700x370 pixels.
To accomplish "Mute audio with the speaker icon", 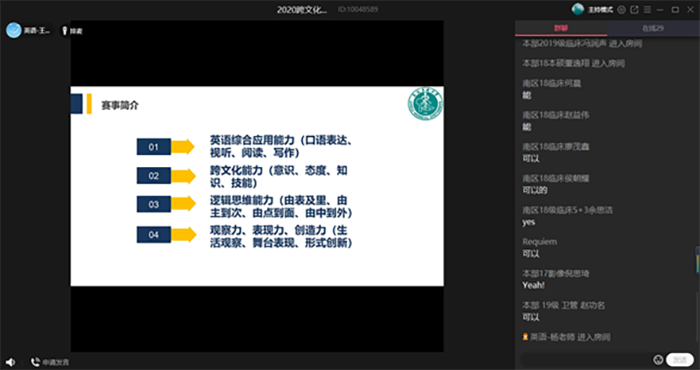I will click(x=10, y=362).
